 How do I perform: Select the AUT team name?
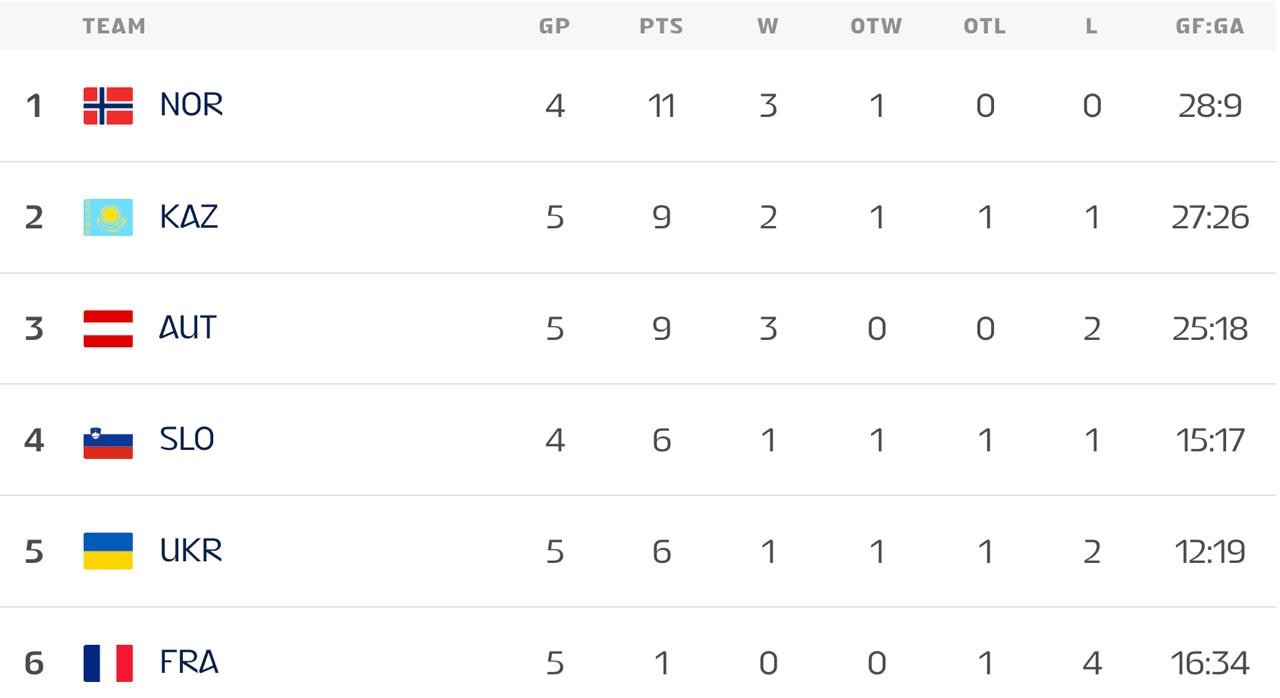188,328
